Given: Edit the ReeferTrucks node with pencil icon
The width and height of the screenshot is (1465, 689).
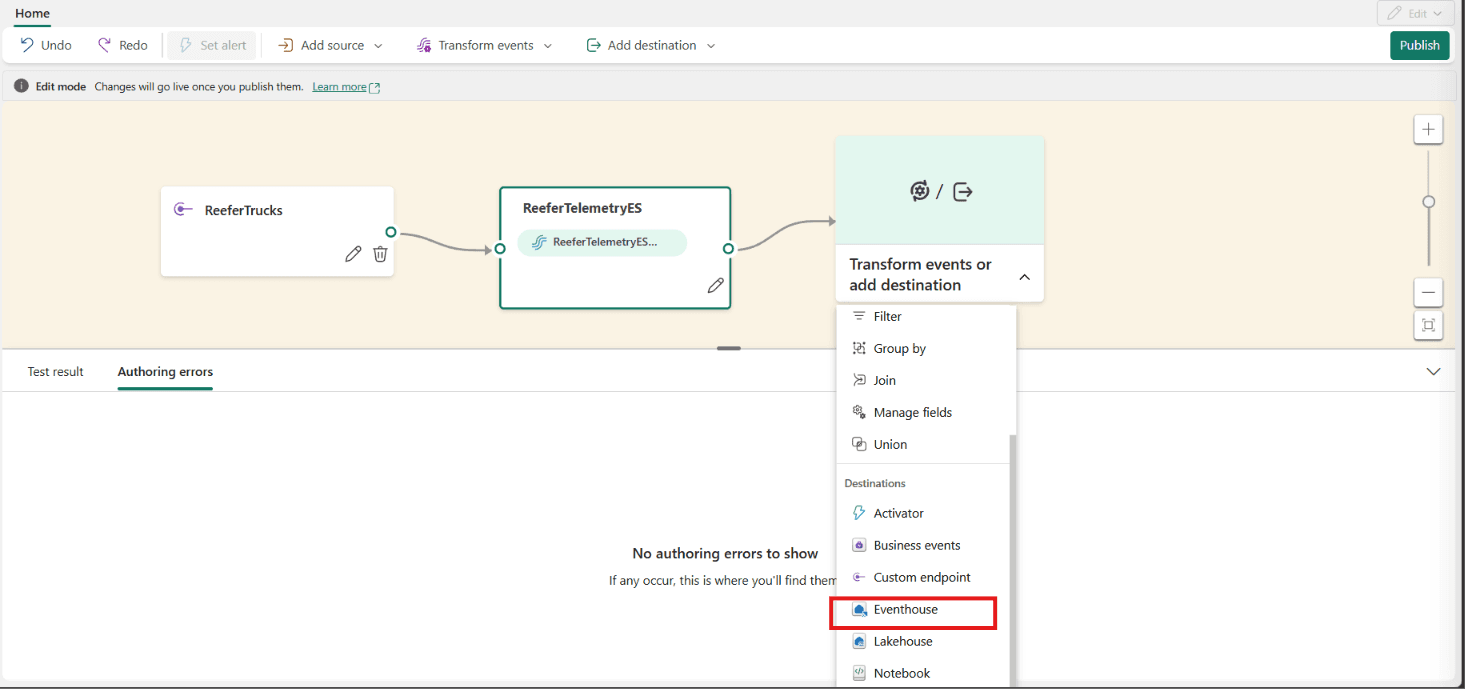Looking at the screenshot, I should coord(353,254).
